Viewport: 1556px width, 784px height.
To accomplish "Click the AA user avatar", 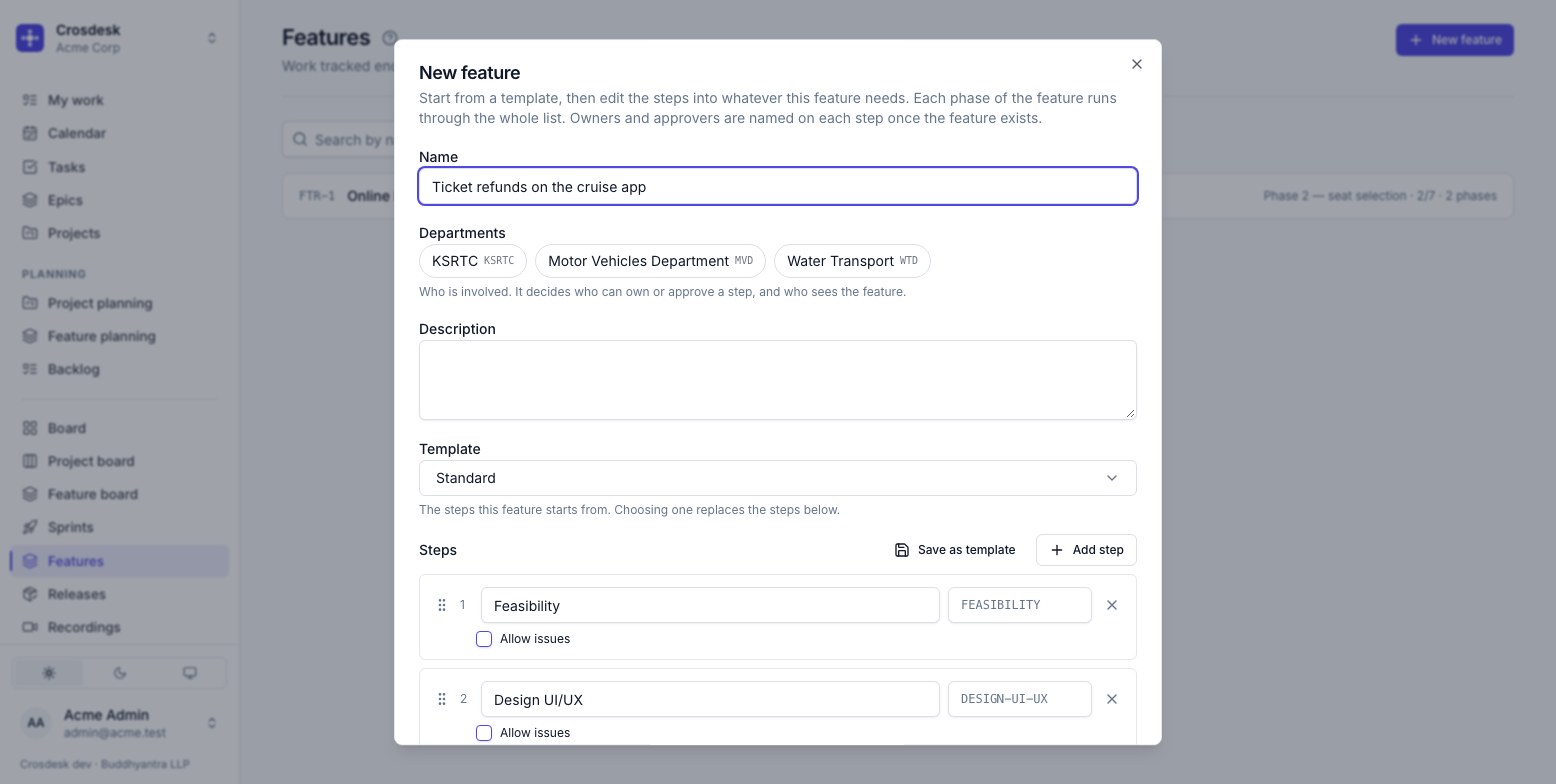I will pos(36,723).
